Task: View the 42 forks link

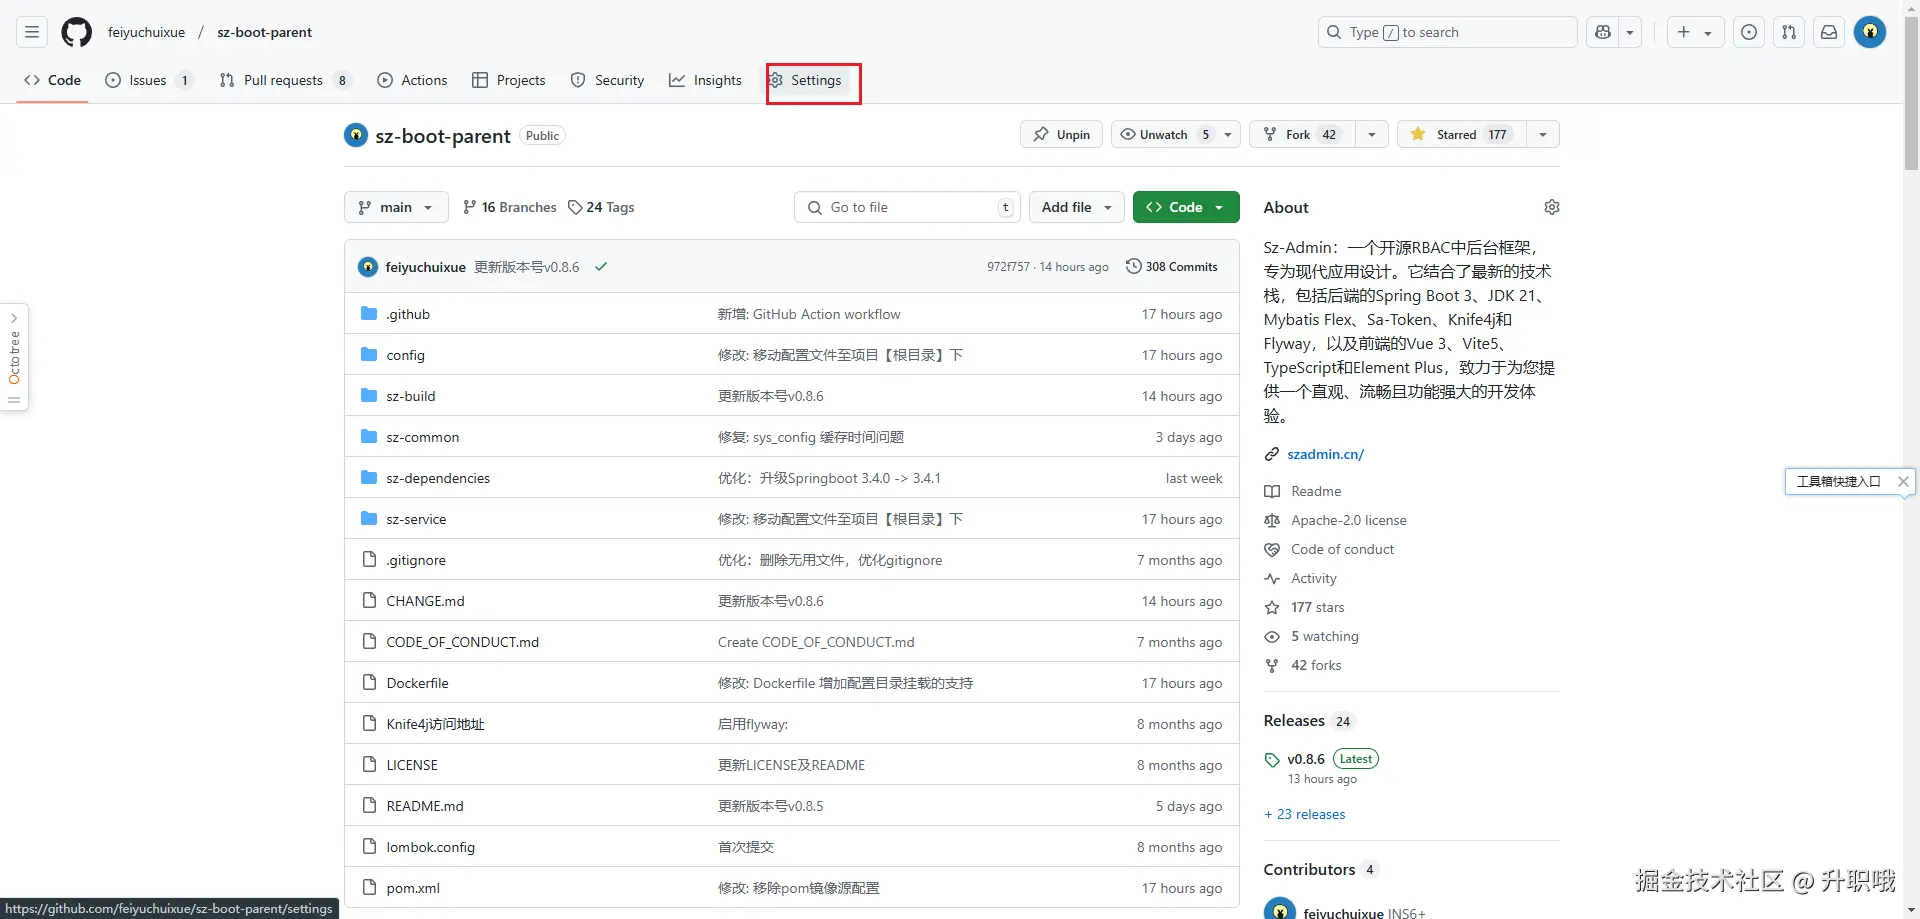Action: pos(1316,665)
